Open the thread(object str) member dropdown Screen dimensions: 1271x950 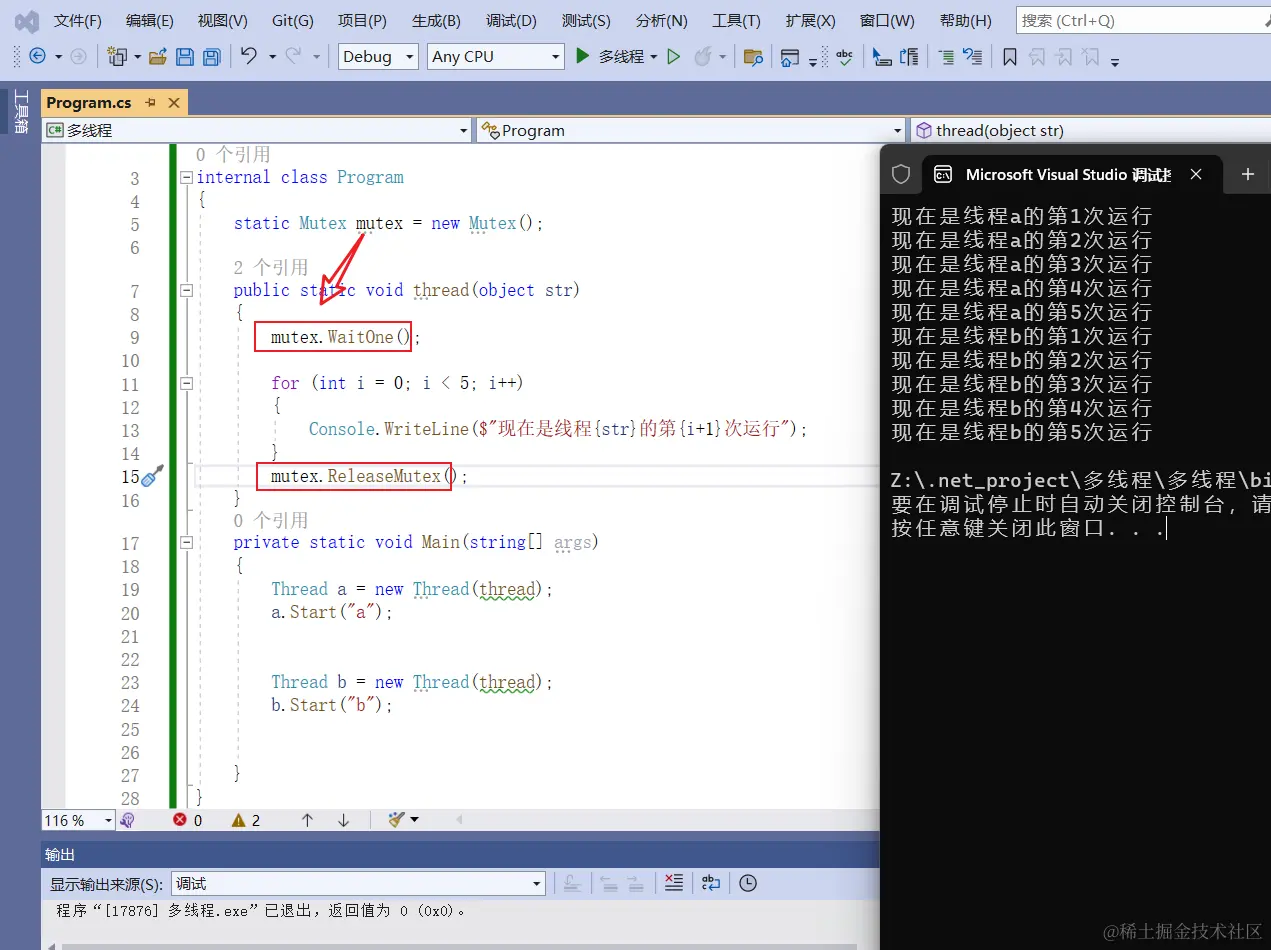[x=1090, y=130]
